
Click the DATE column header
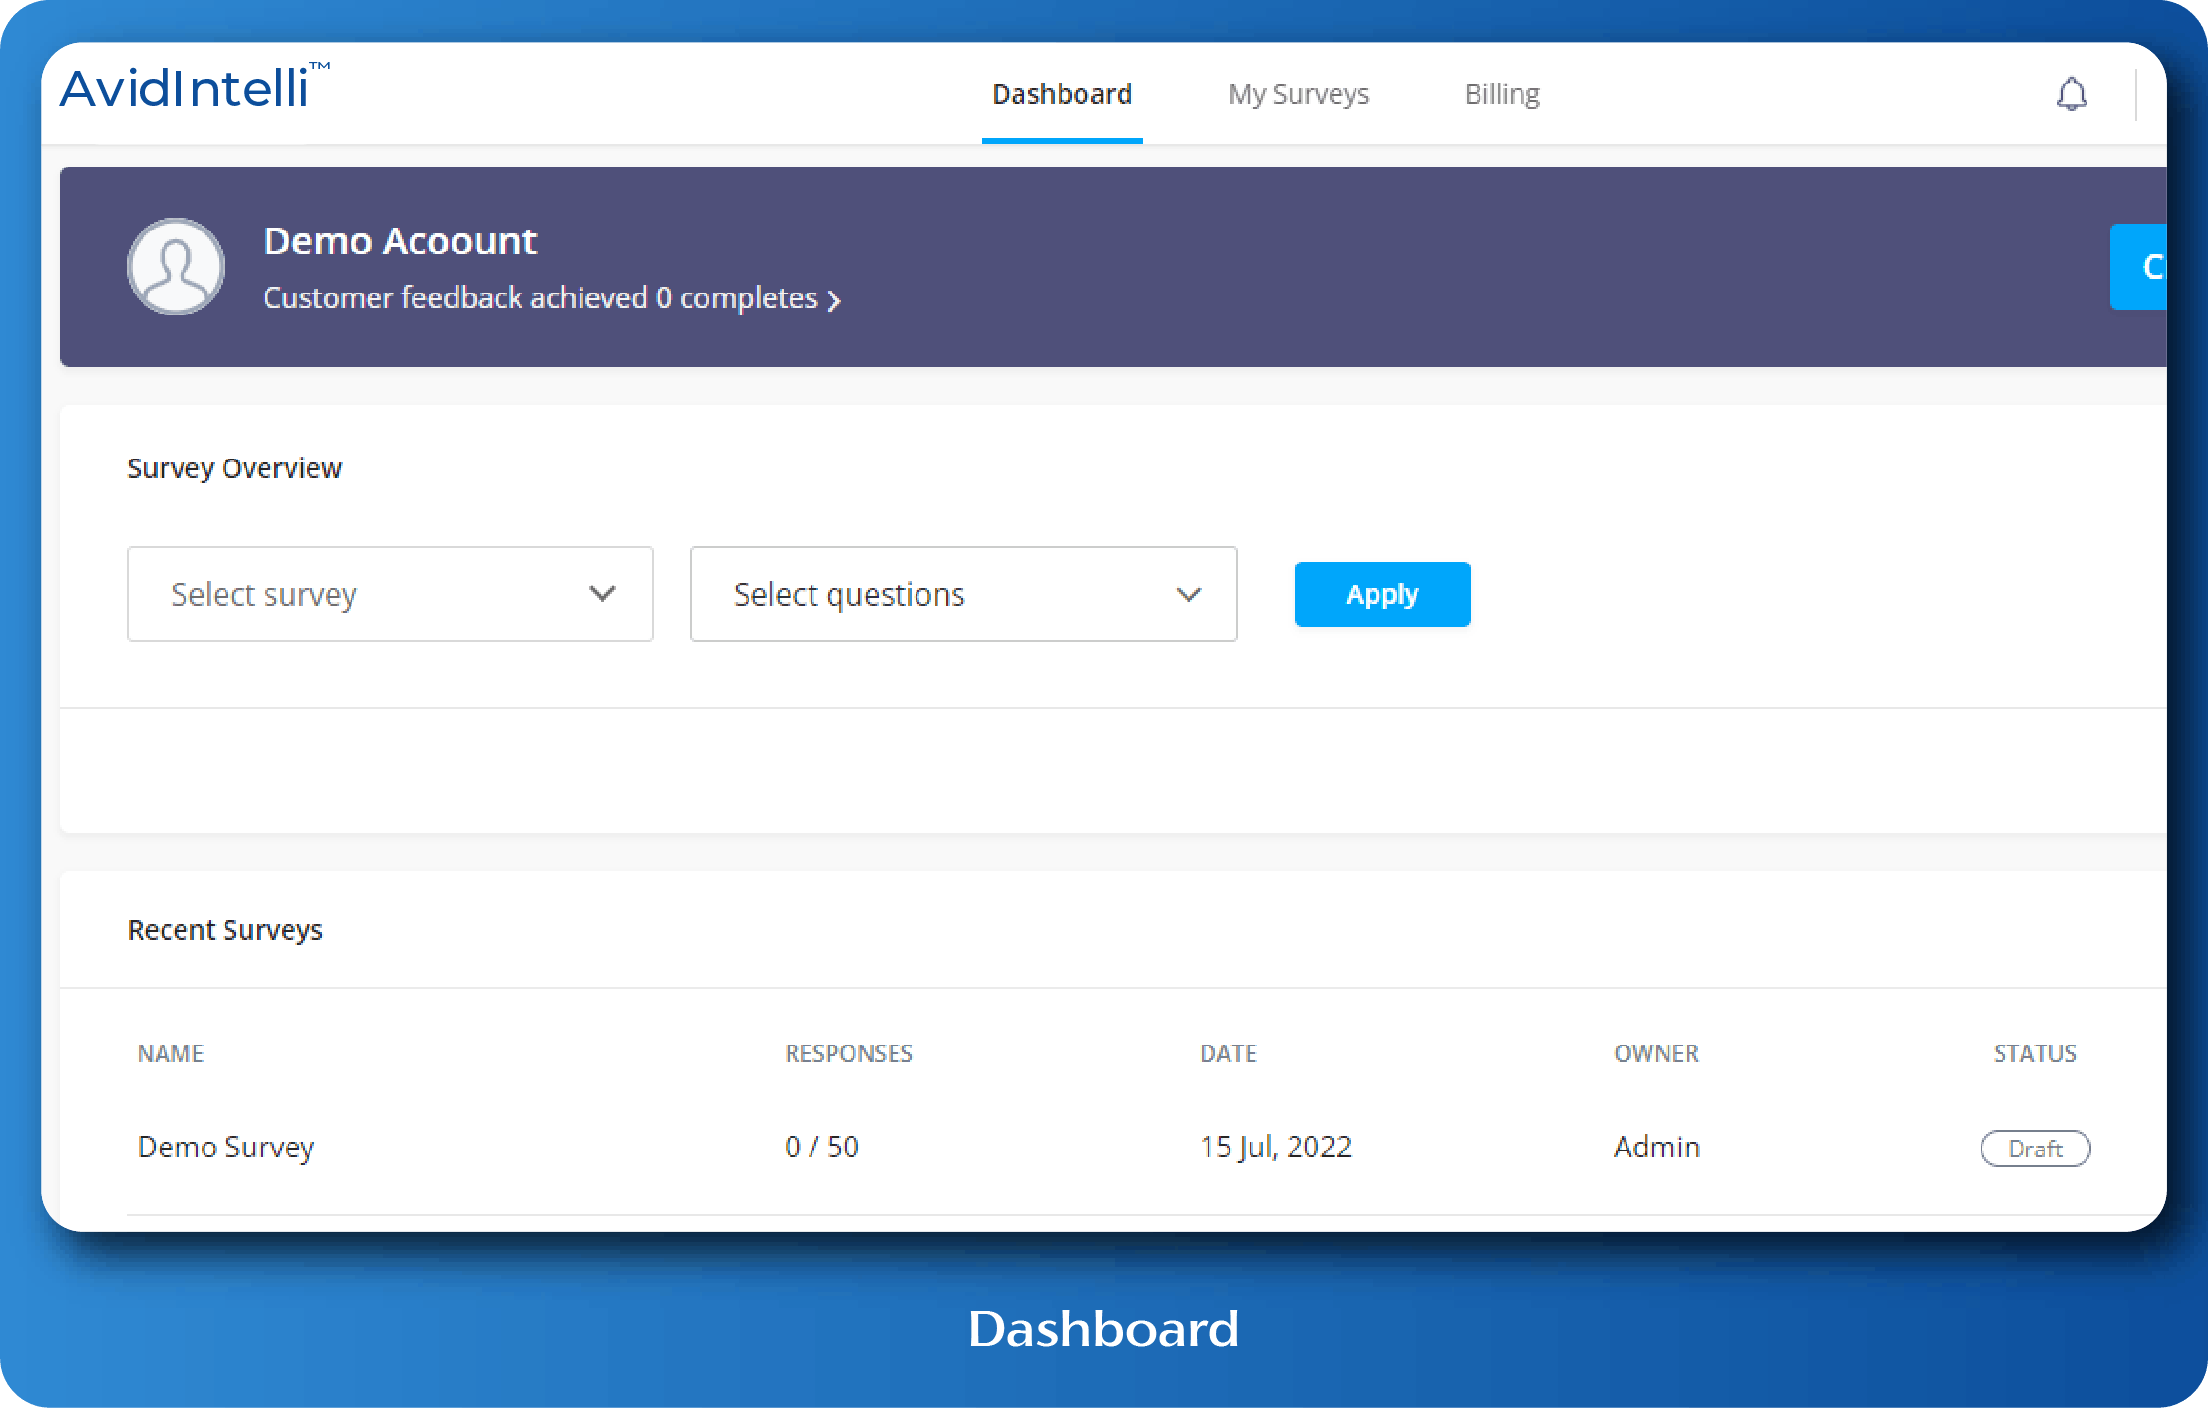1228,1053
